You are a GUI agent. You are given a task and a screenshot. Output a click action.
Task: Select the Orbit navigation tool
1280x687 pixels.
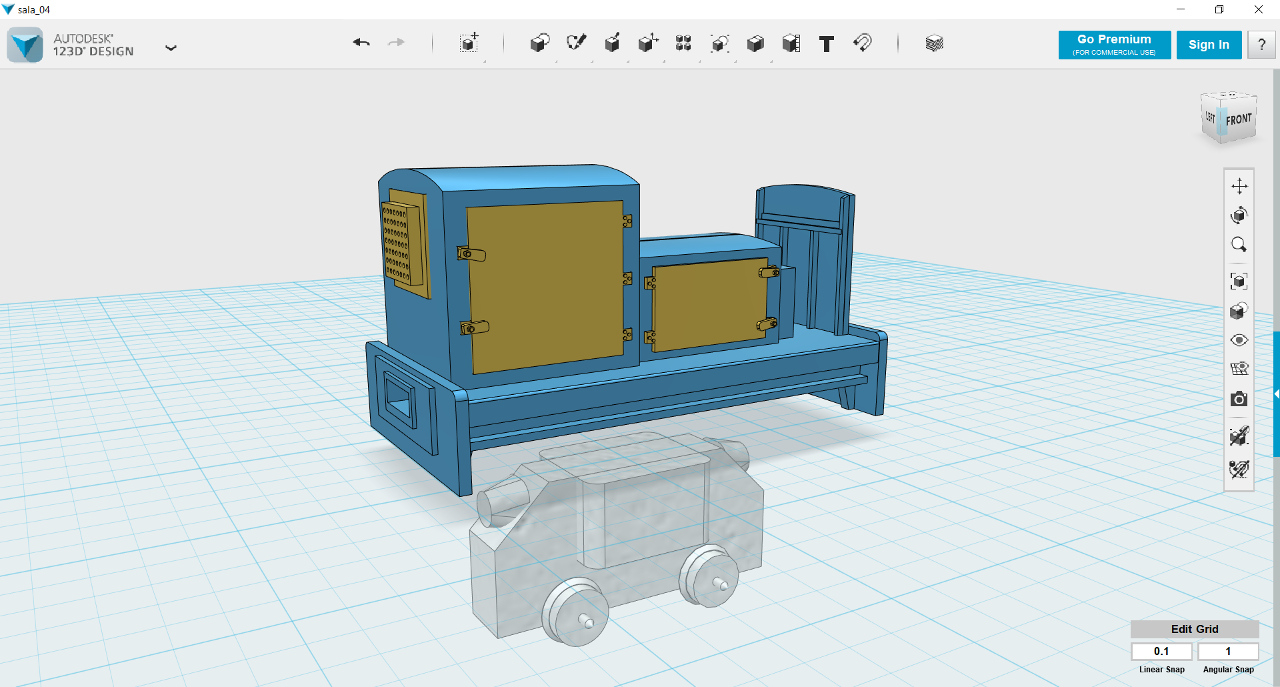1239,215
